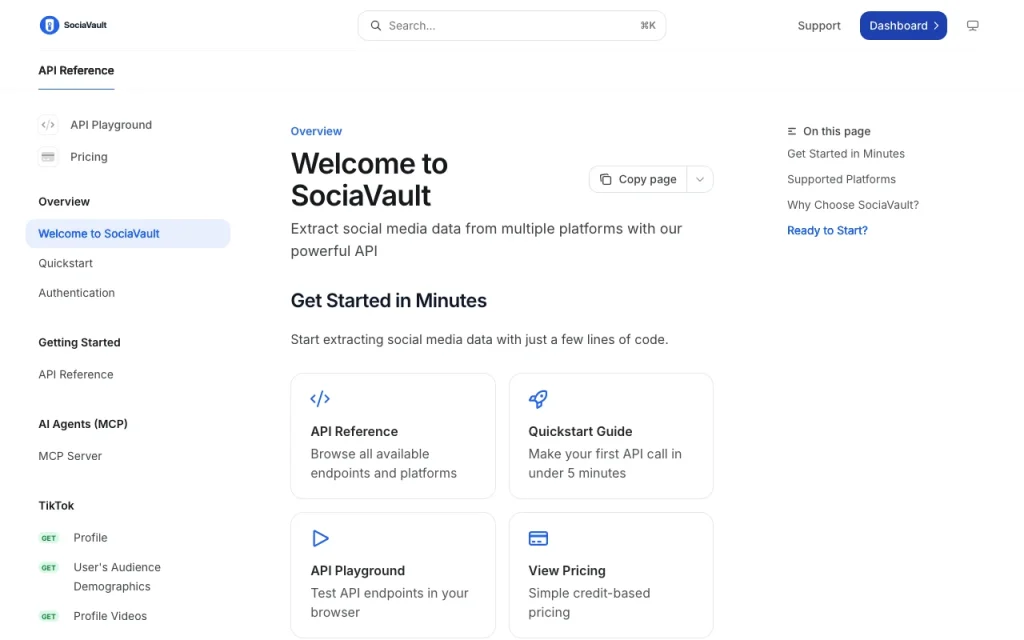Open the Dashboard button
Viewport: 1024px width, 640px height.
(x=903, y=25)
